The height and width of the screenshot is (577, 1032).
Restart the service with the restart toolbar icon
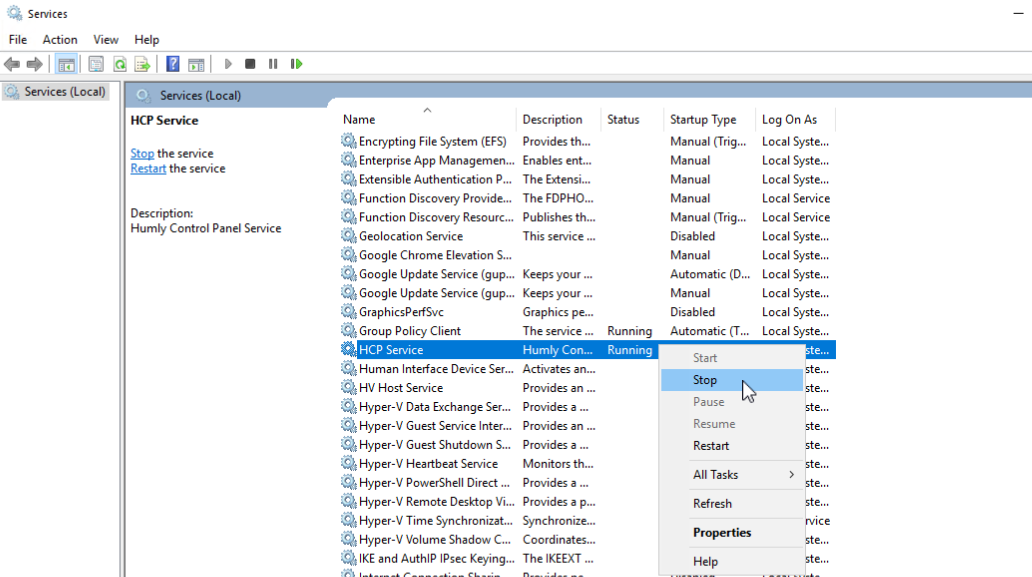click(x=296, y=63)
